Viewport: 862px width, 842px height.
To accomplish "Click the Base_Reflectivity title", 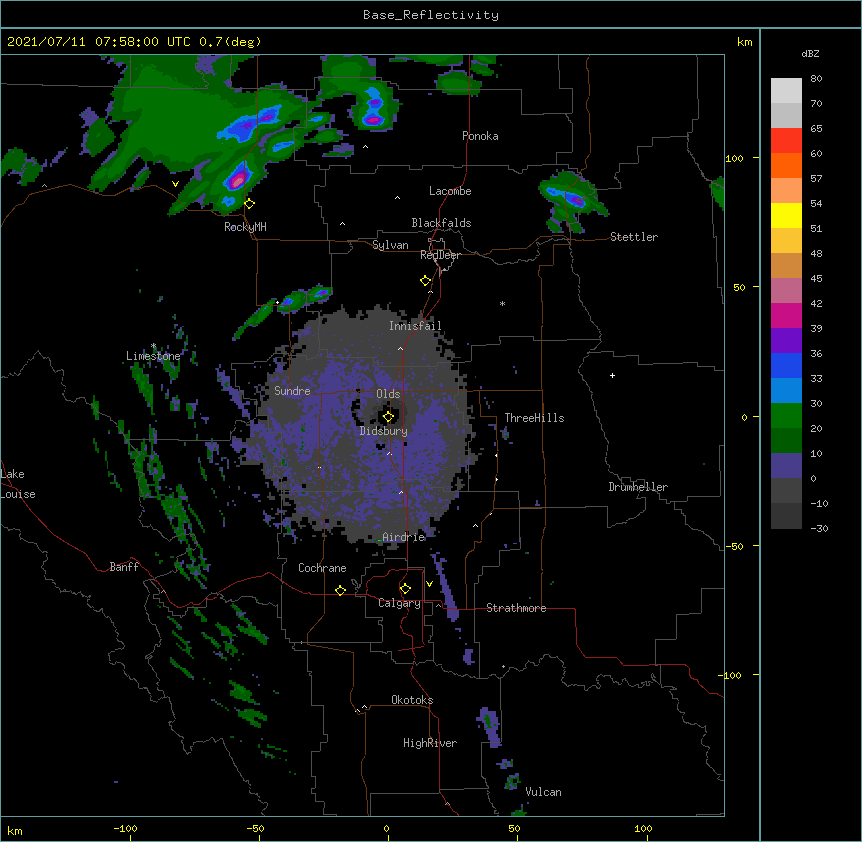I will pos(431,15).
